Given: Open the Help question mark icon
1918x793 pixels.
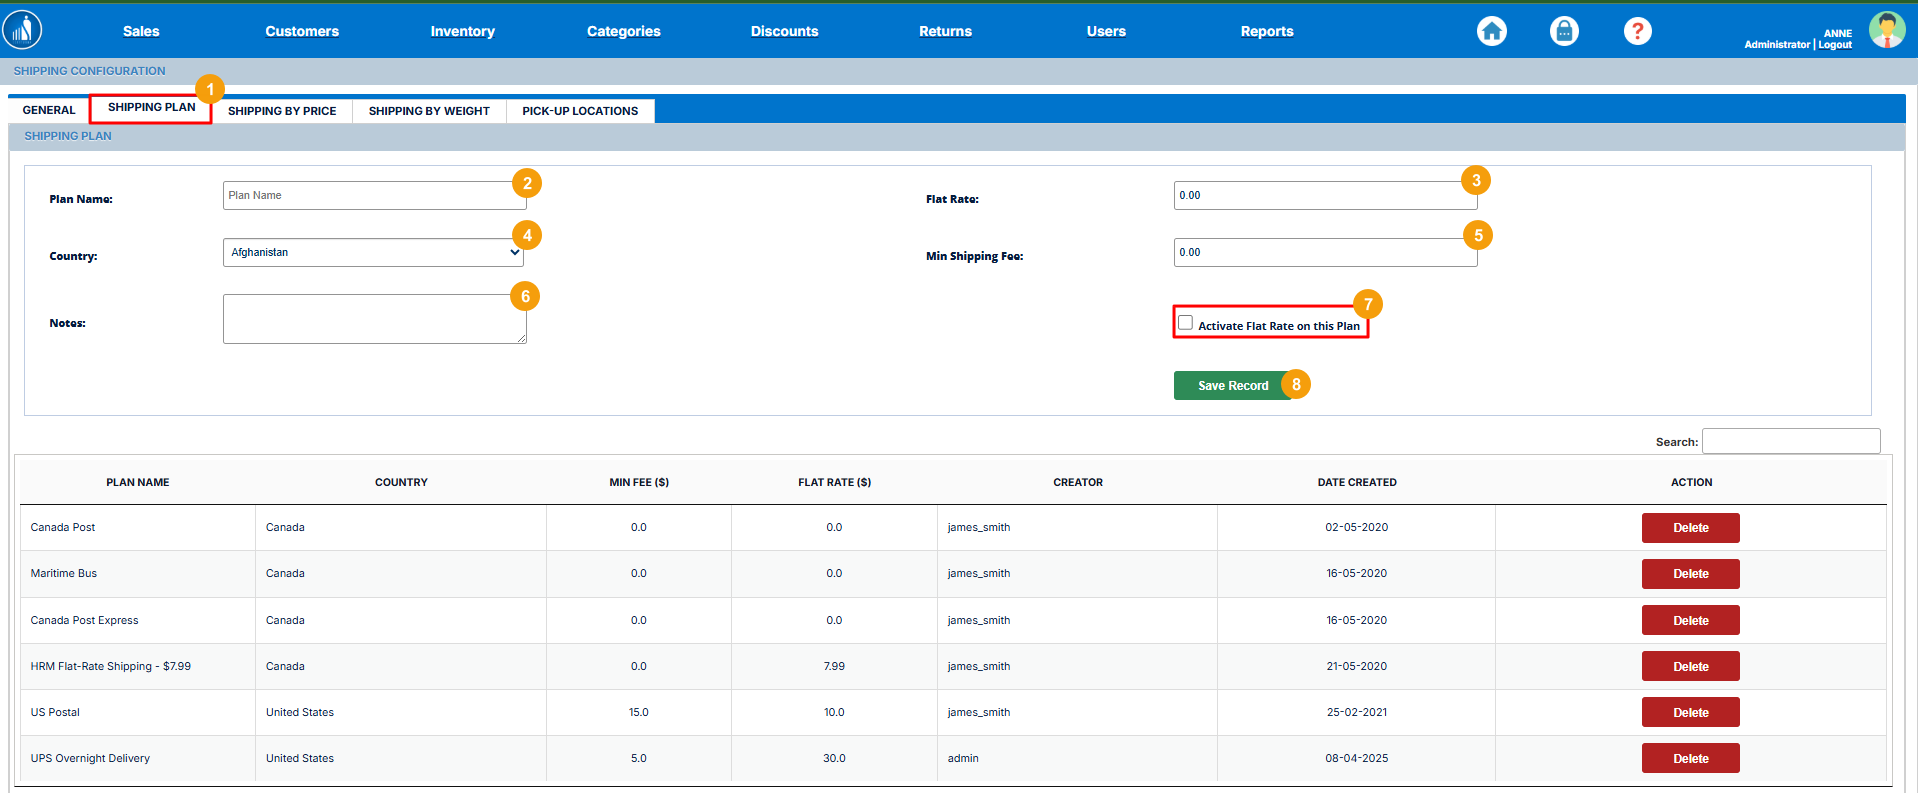Looking at the screenshot, I should [1637, 31].
